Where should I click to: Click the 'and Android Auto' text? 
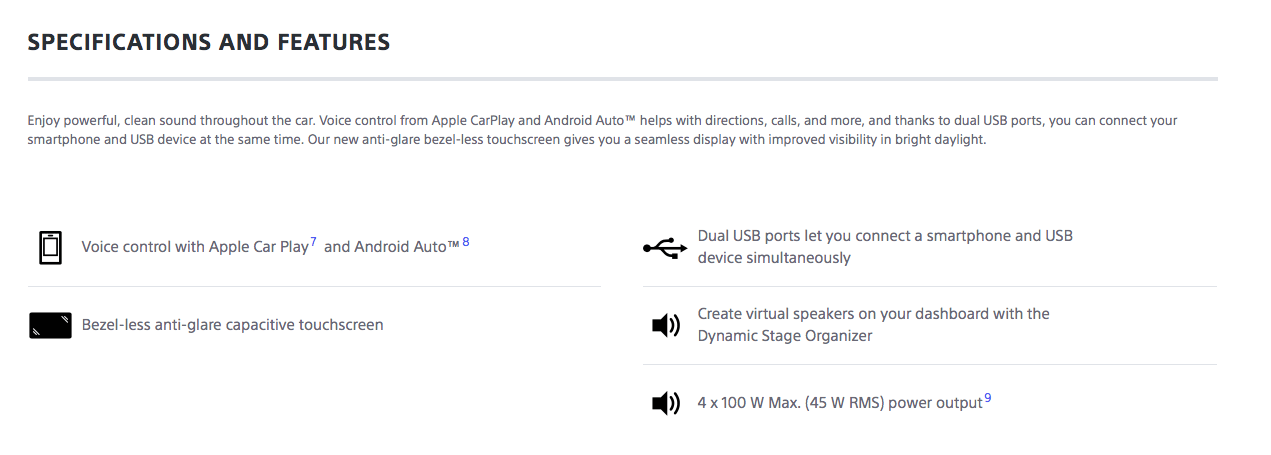pyautogui.click(x=391, y=247)
